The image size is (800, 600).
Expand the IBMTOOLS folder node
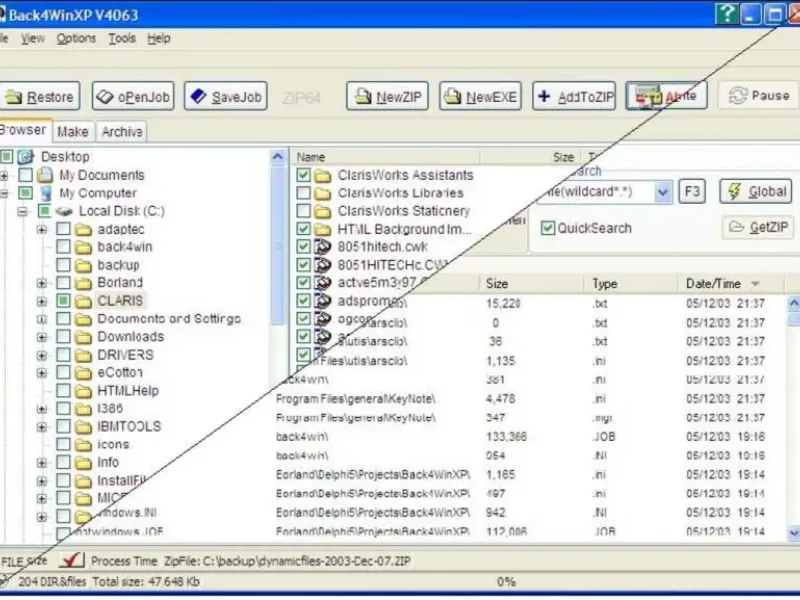[x=42, y=427]
